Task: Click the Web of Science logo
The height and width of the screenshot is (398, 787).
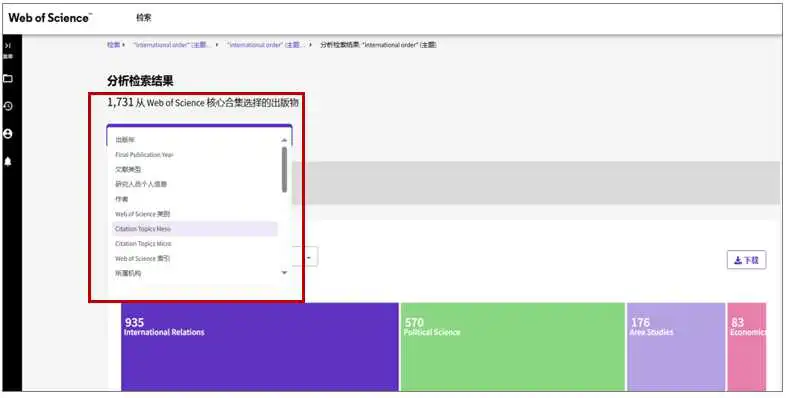Action: pyautogui.click(x=50, y=18)
